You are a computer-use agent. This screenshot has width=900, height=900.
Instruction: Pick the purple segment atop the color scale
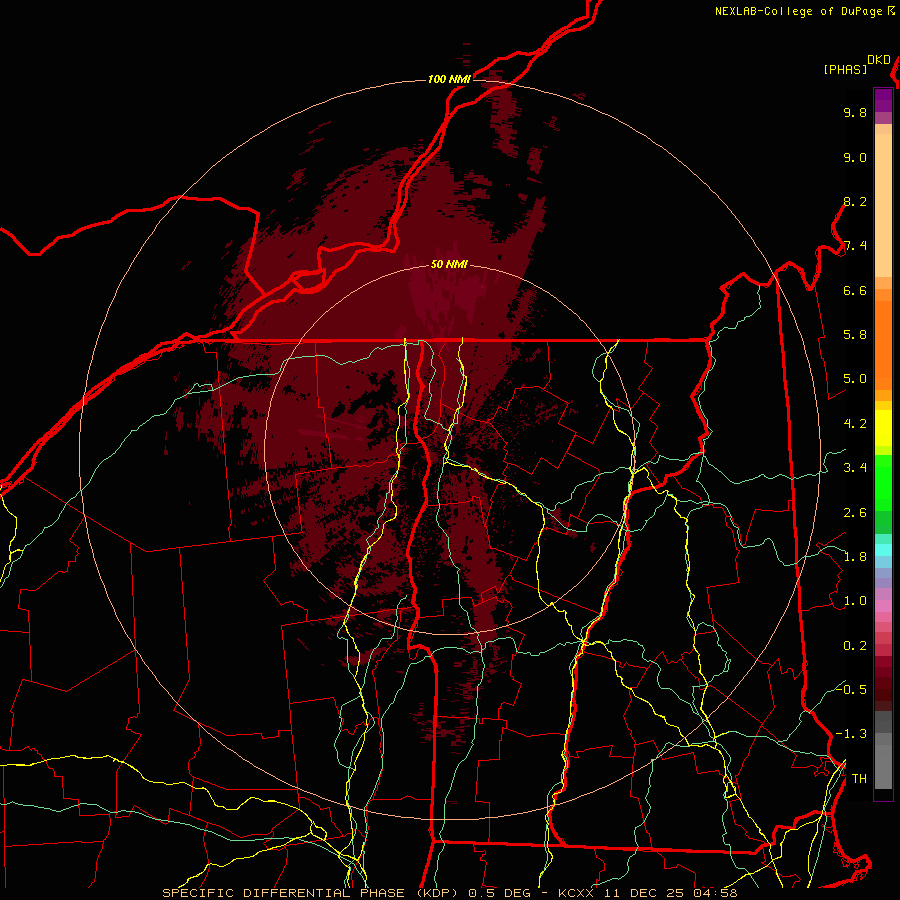883,100
